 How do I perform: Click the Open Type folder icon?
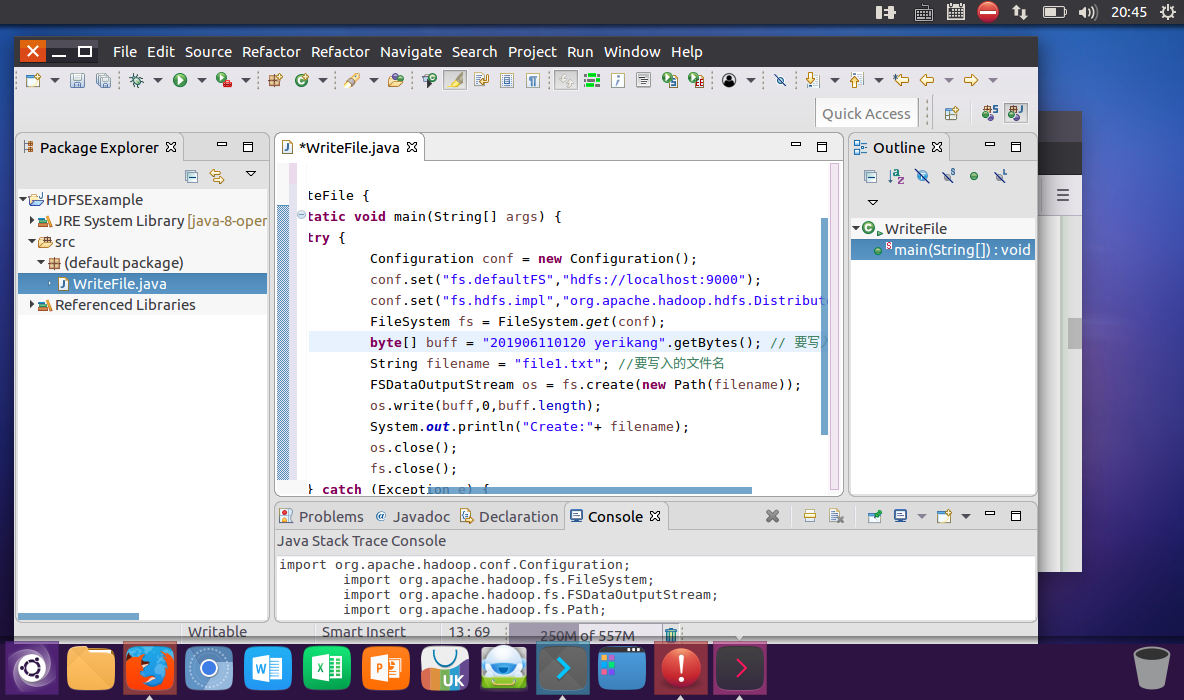tap(396, 80)
